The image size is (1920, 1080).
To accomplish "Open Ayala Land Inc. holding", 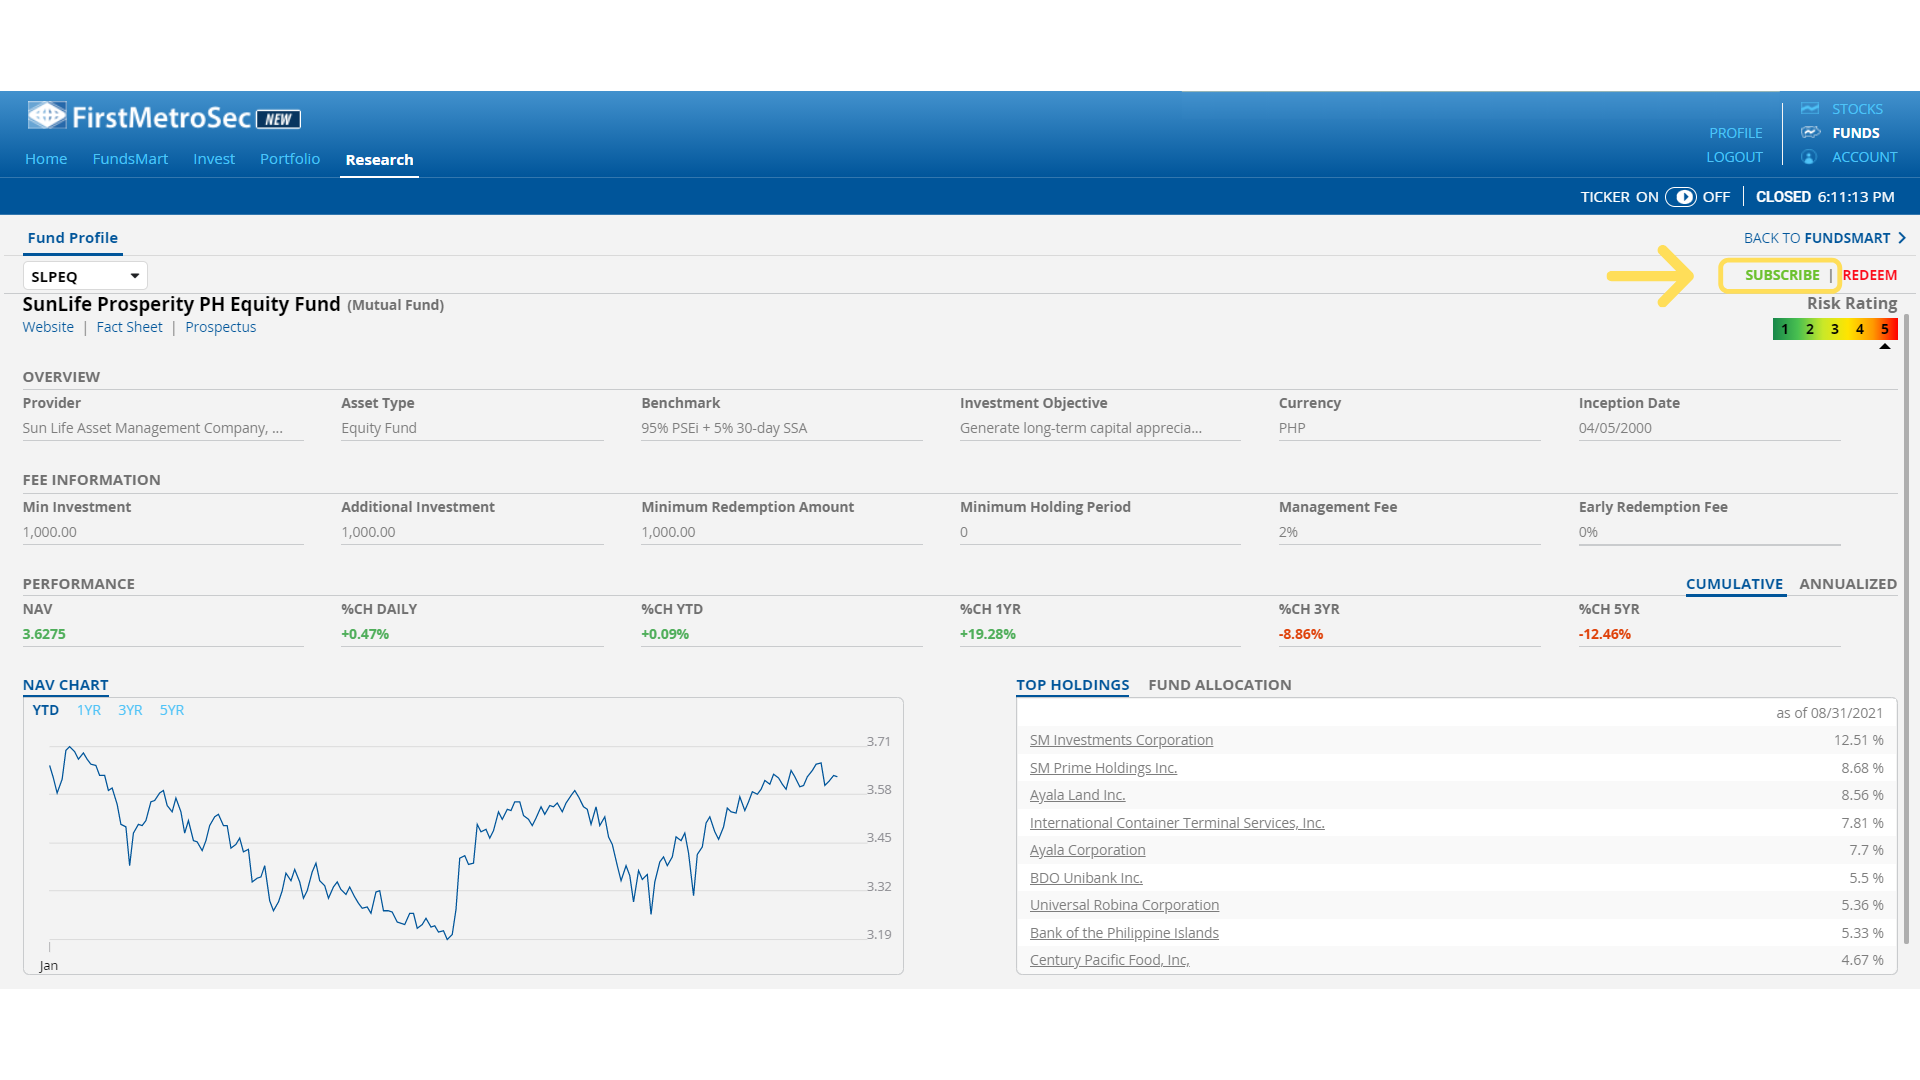I will coord(1077,795).
